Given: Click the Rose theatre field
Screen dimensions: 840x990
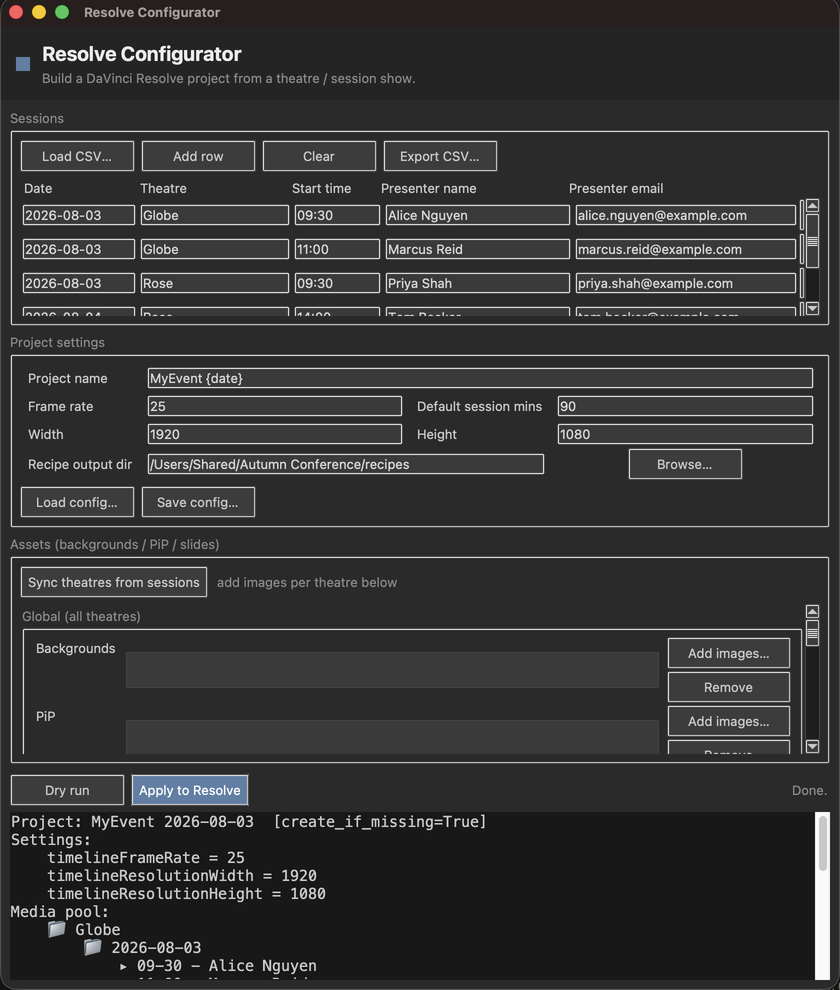Looking at the screenshot, I should tap(215, 283).
